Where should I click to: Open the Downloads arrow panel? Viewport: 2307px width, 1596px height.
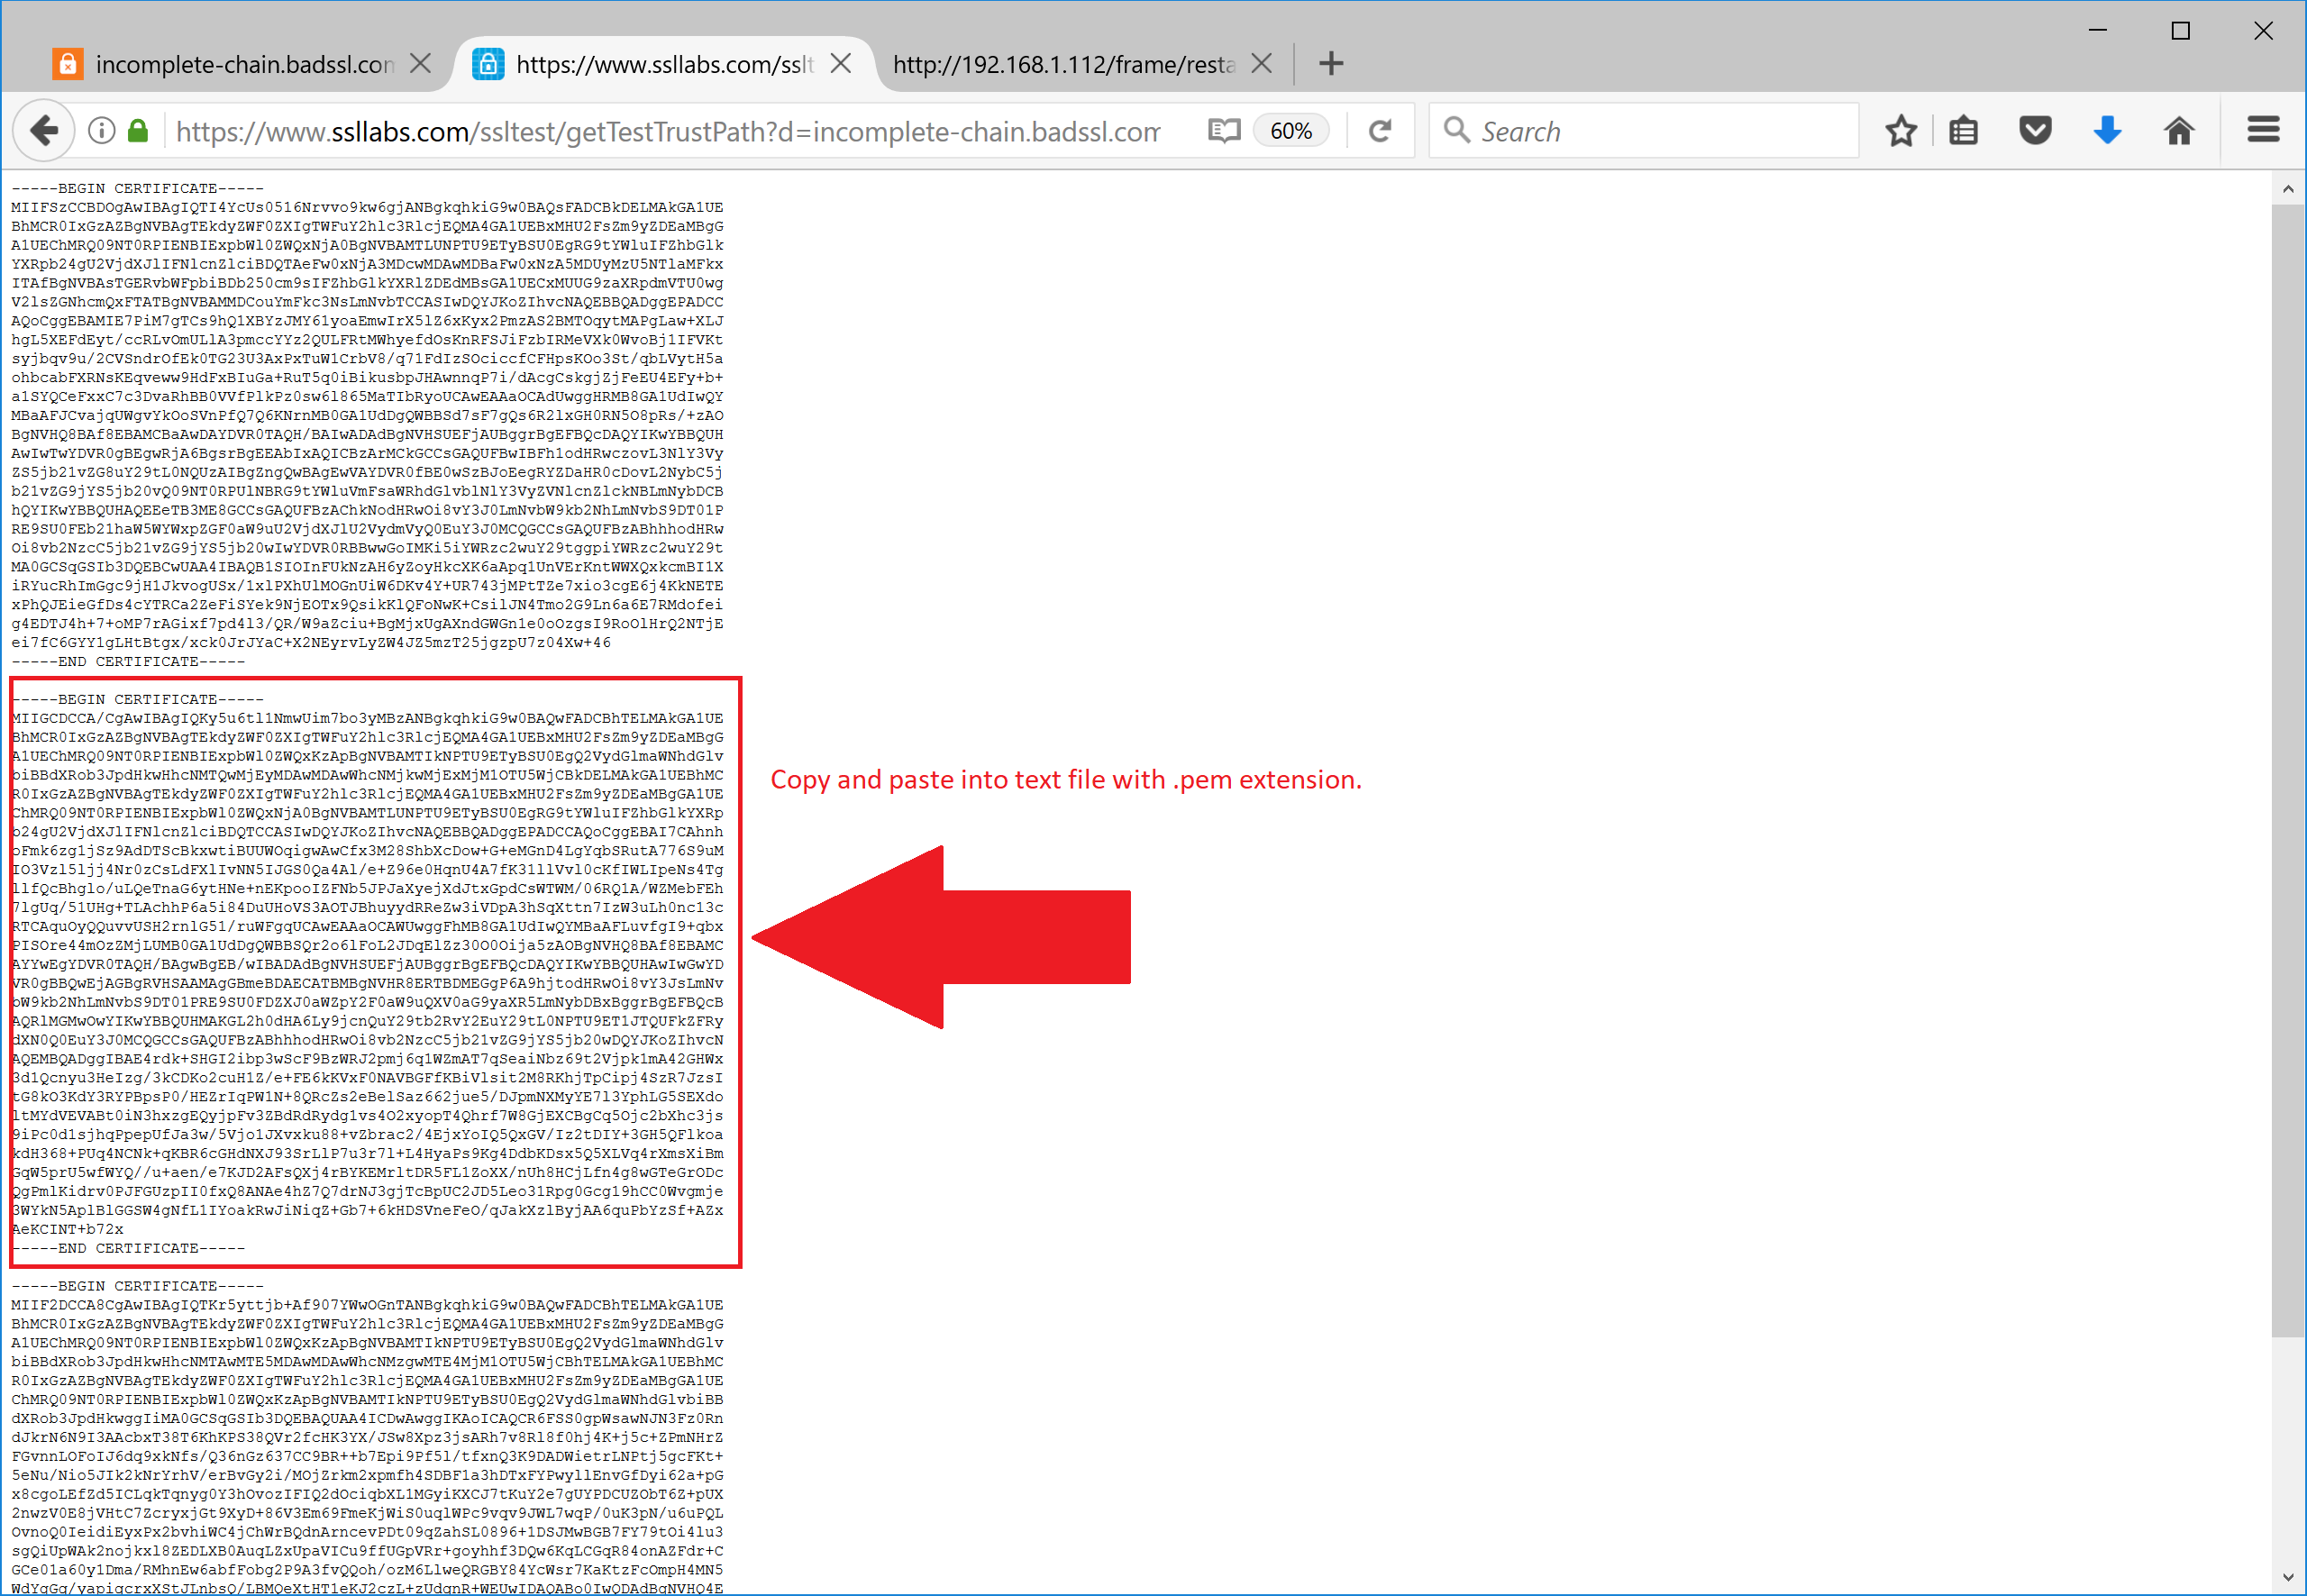[x=2107, y=131]
